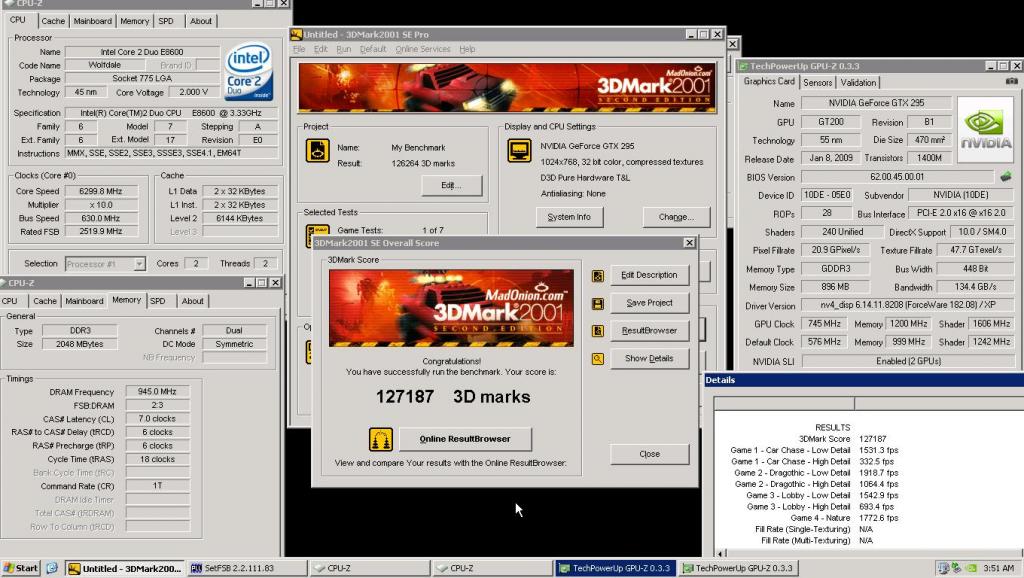This screenshot has width=1024, height=578.
Task: Click the Save Project button
Action: tap(649, 303)
